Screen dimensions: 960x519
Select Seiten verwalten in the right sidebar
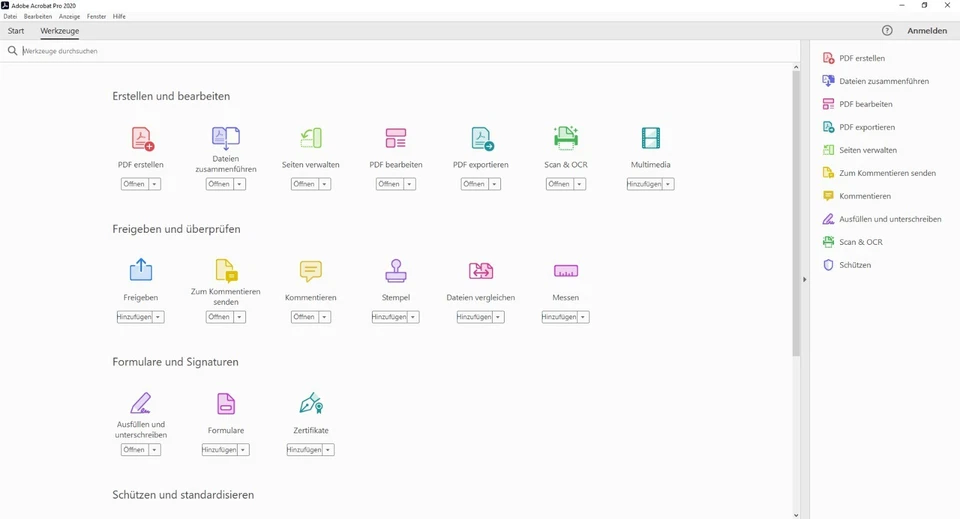(860, 150)
